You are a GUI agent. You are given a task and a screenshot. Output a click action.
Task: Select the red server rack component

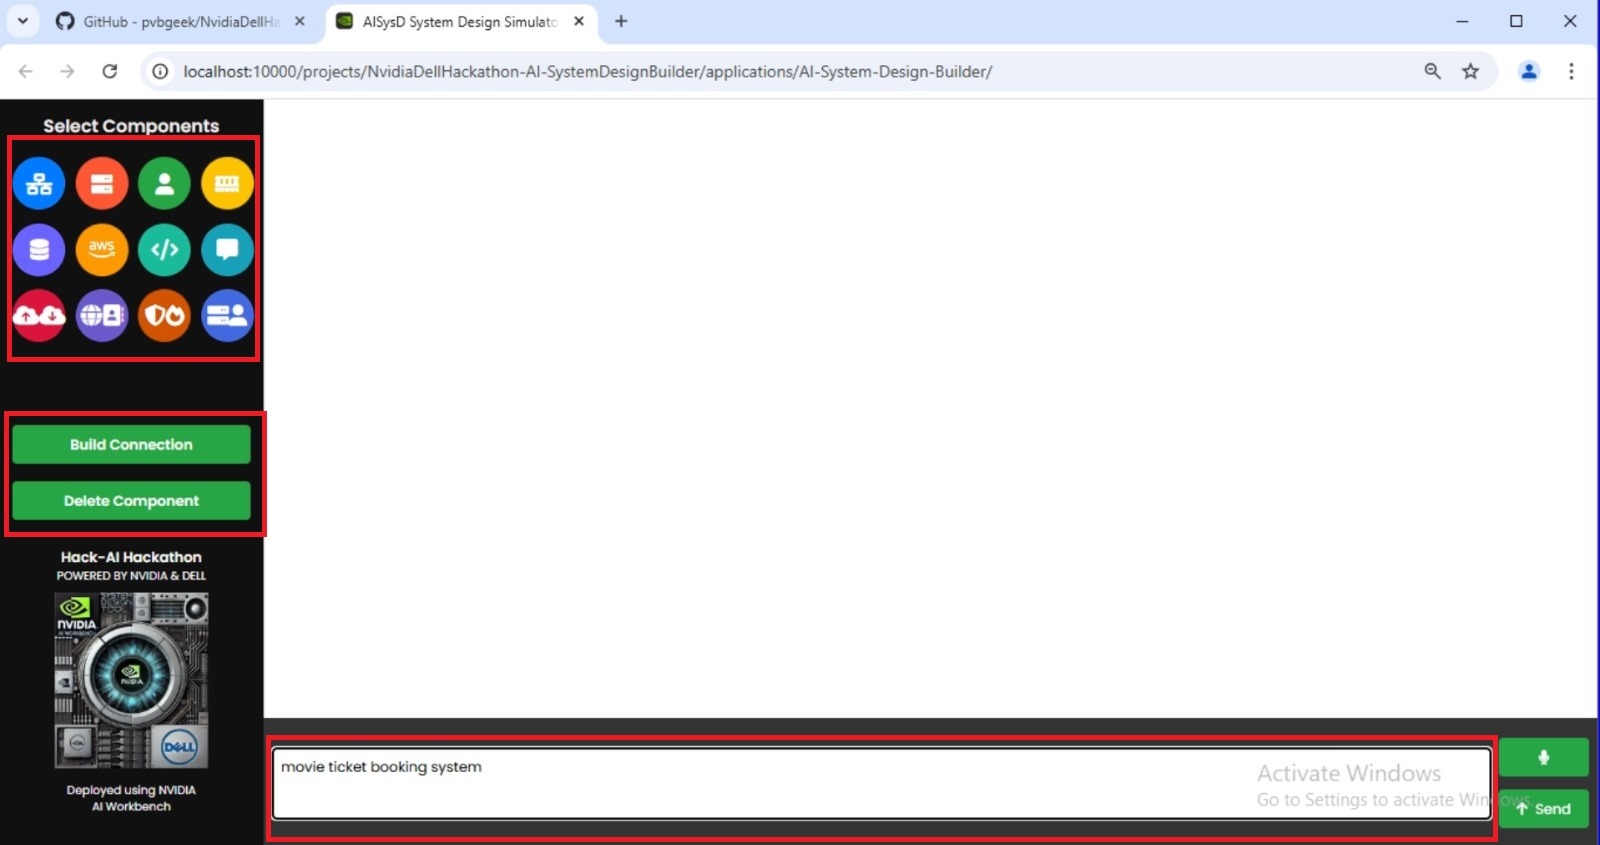102,184
